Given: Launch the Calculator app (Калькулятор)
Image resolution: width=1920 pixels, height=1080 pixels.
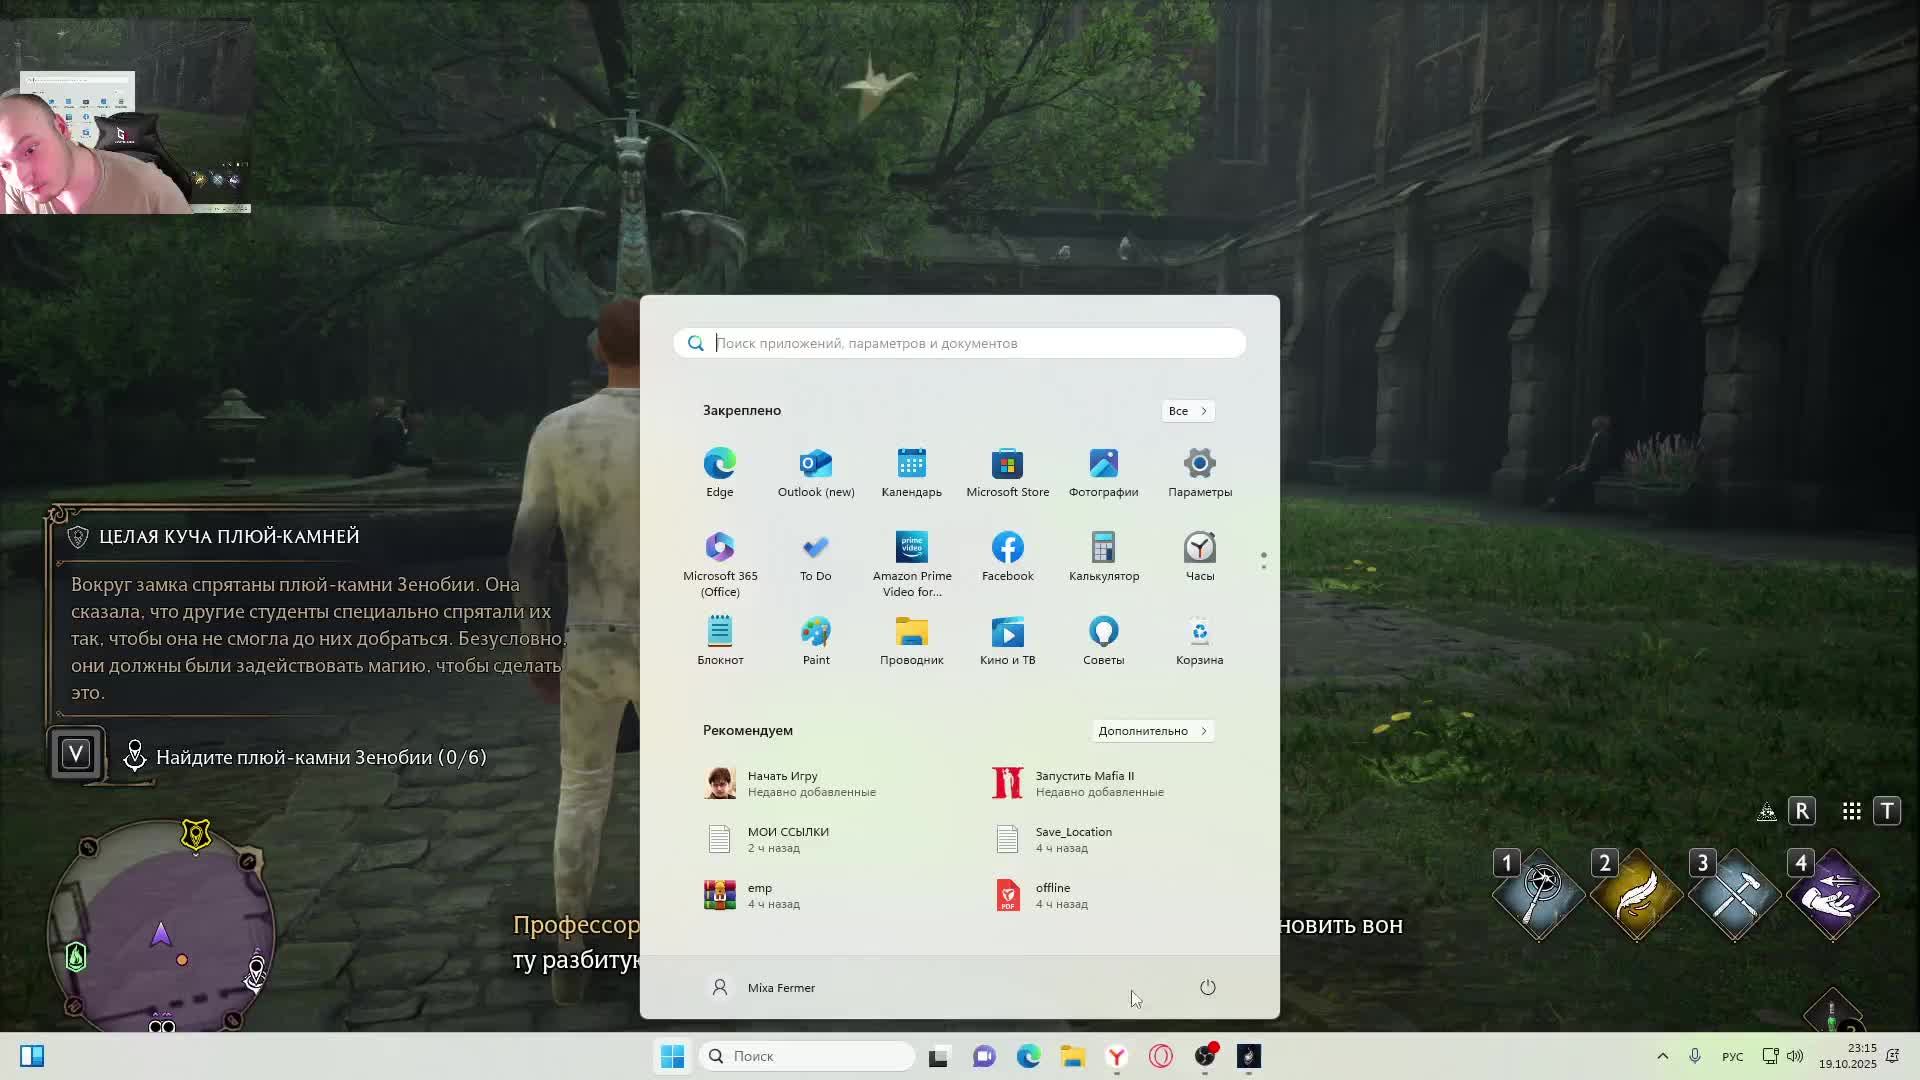Looking at the screenshot, I should [x=1103, y=556].
